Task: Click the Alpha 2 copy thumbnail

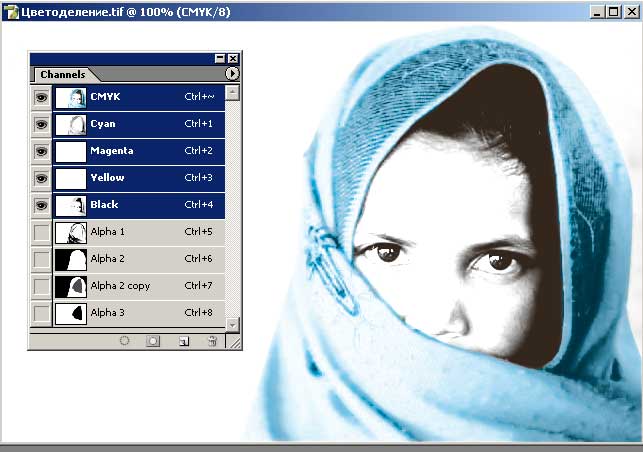Action: click(71, 286)
